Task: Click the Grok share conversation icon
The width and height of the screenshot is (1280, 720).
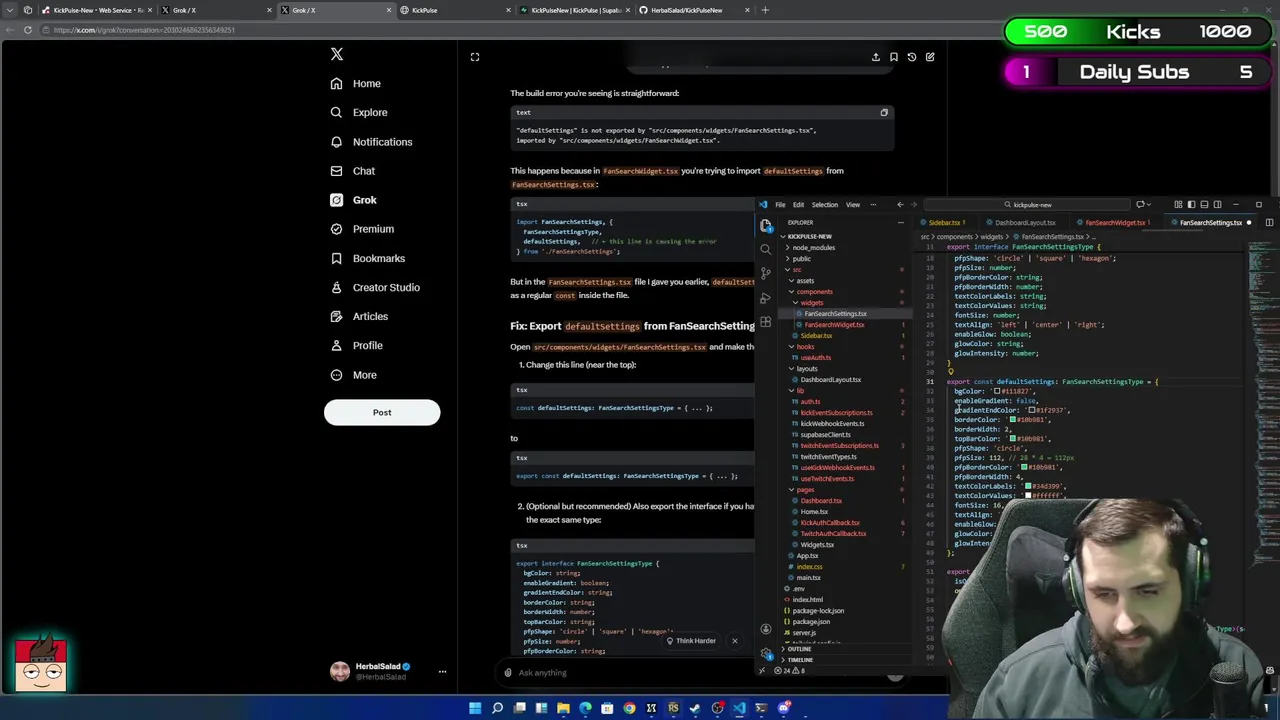Action: click(x=876, y=57)
